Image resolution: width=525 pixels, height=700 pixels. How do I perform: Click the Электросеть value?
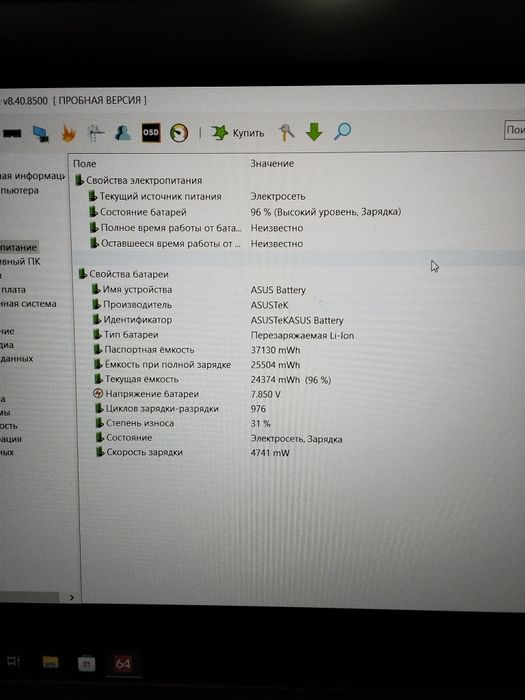(x=278, y=196)
